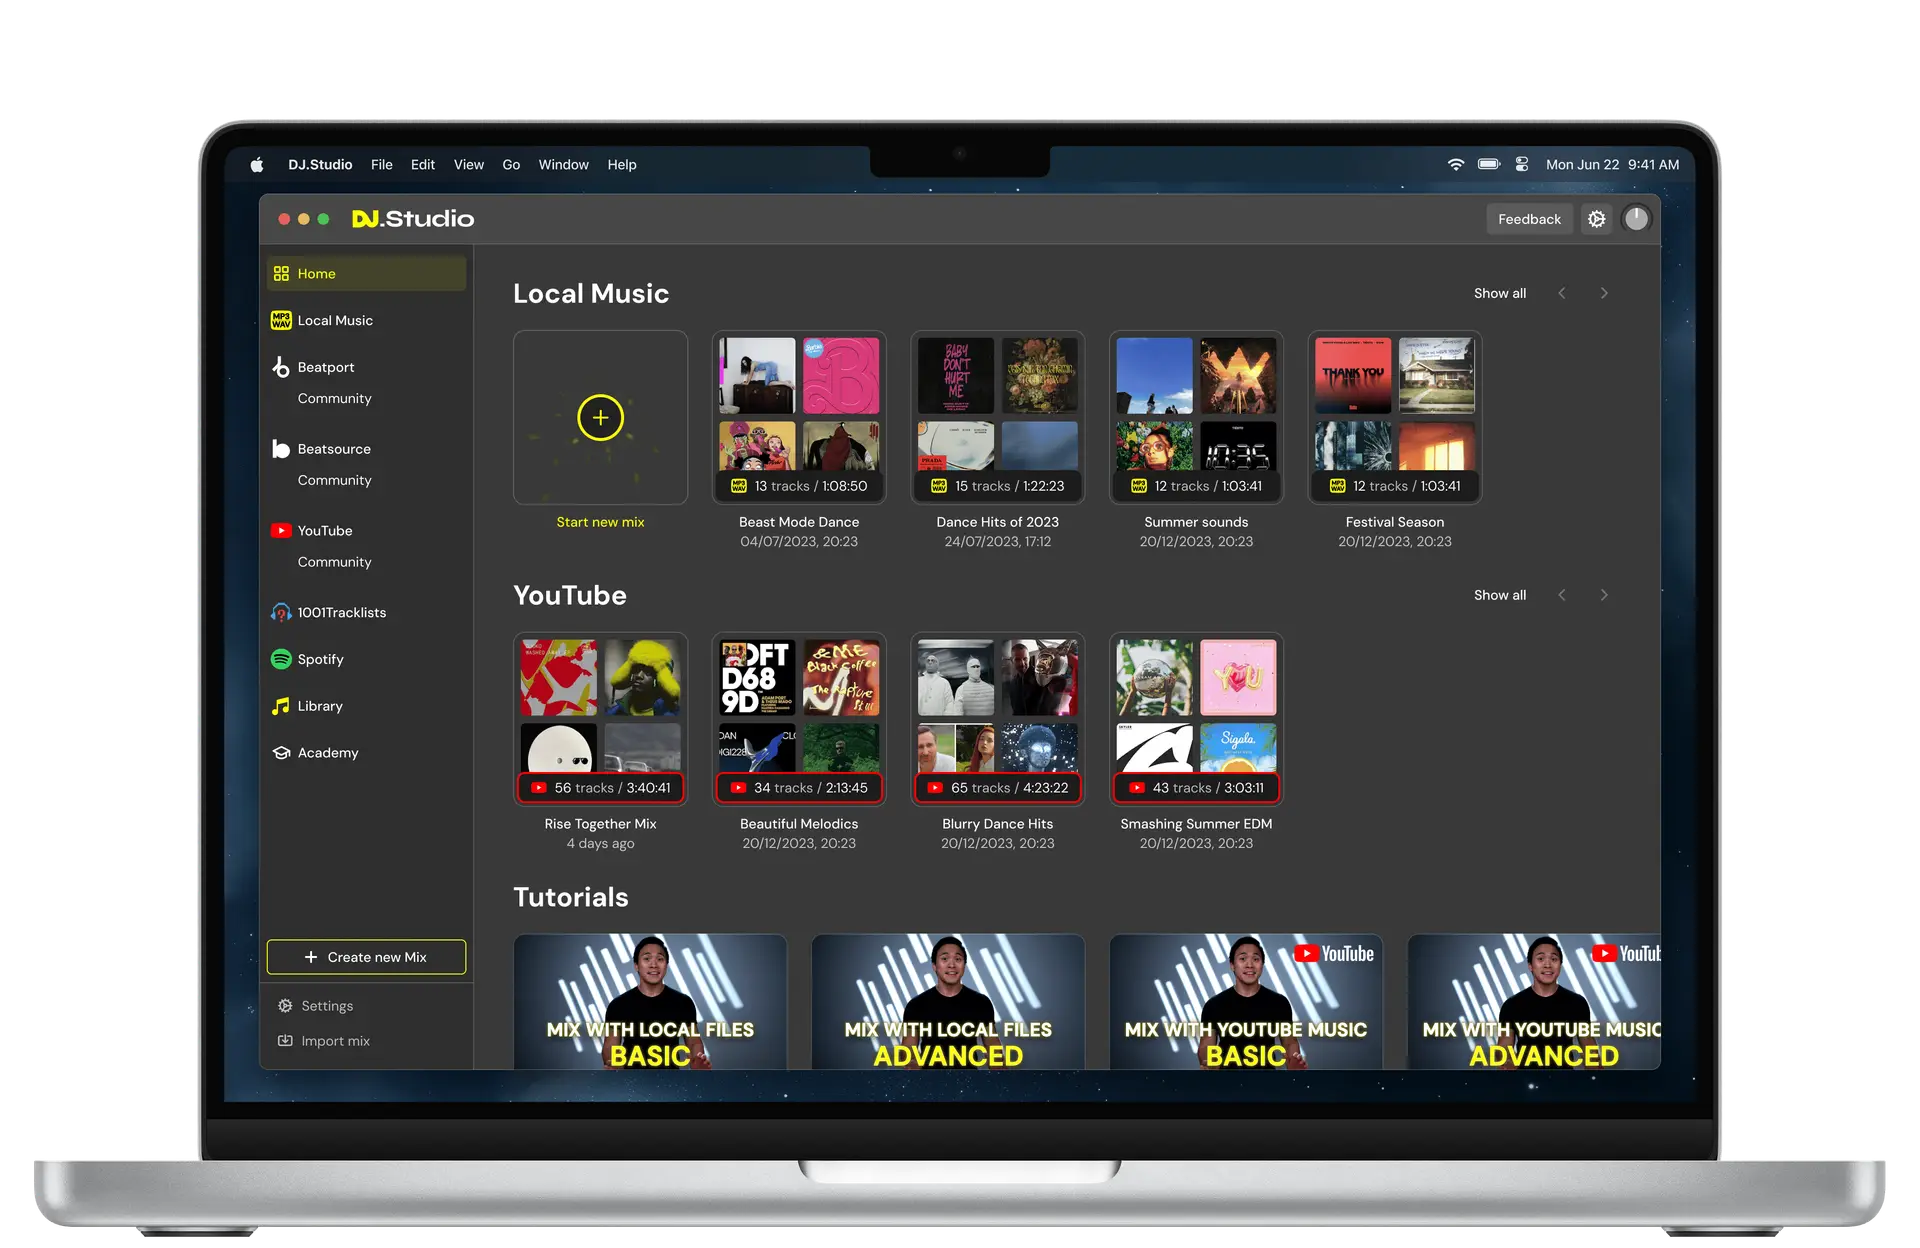Click the 15 tracks / 1:22:23 label
Viewport: 1920px width, 1248px height.
click(997, 486)
